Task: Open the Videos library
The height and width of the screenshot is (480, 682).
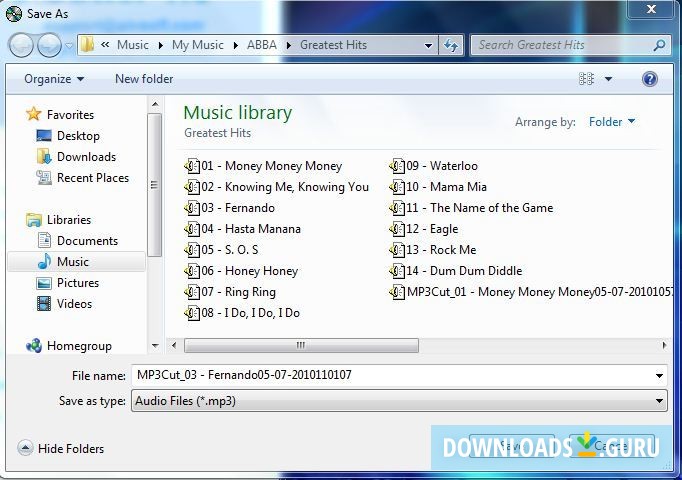Action: click(x=64, y=303)
